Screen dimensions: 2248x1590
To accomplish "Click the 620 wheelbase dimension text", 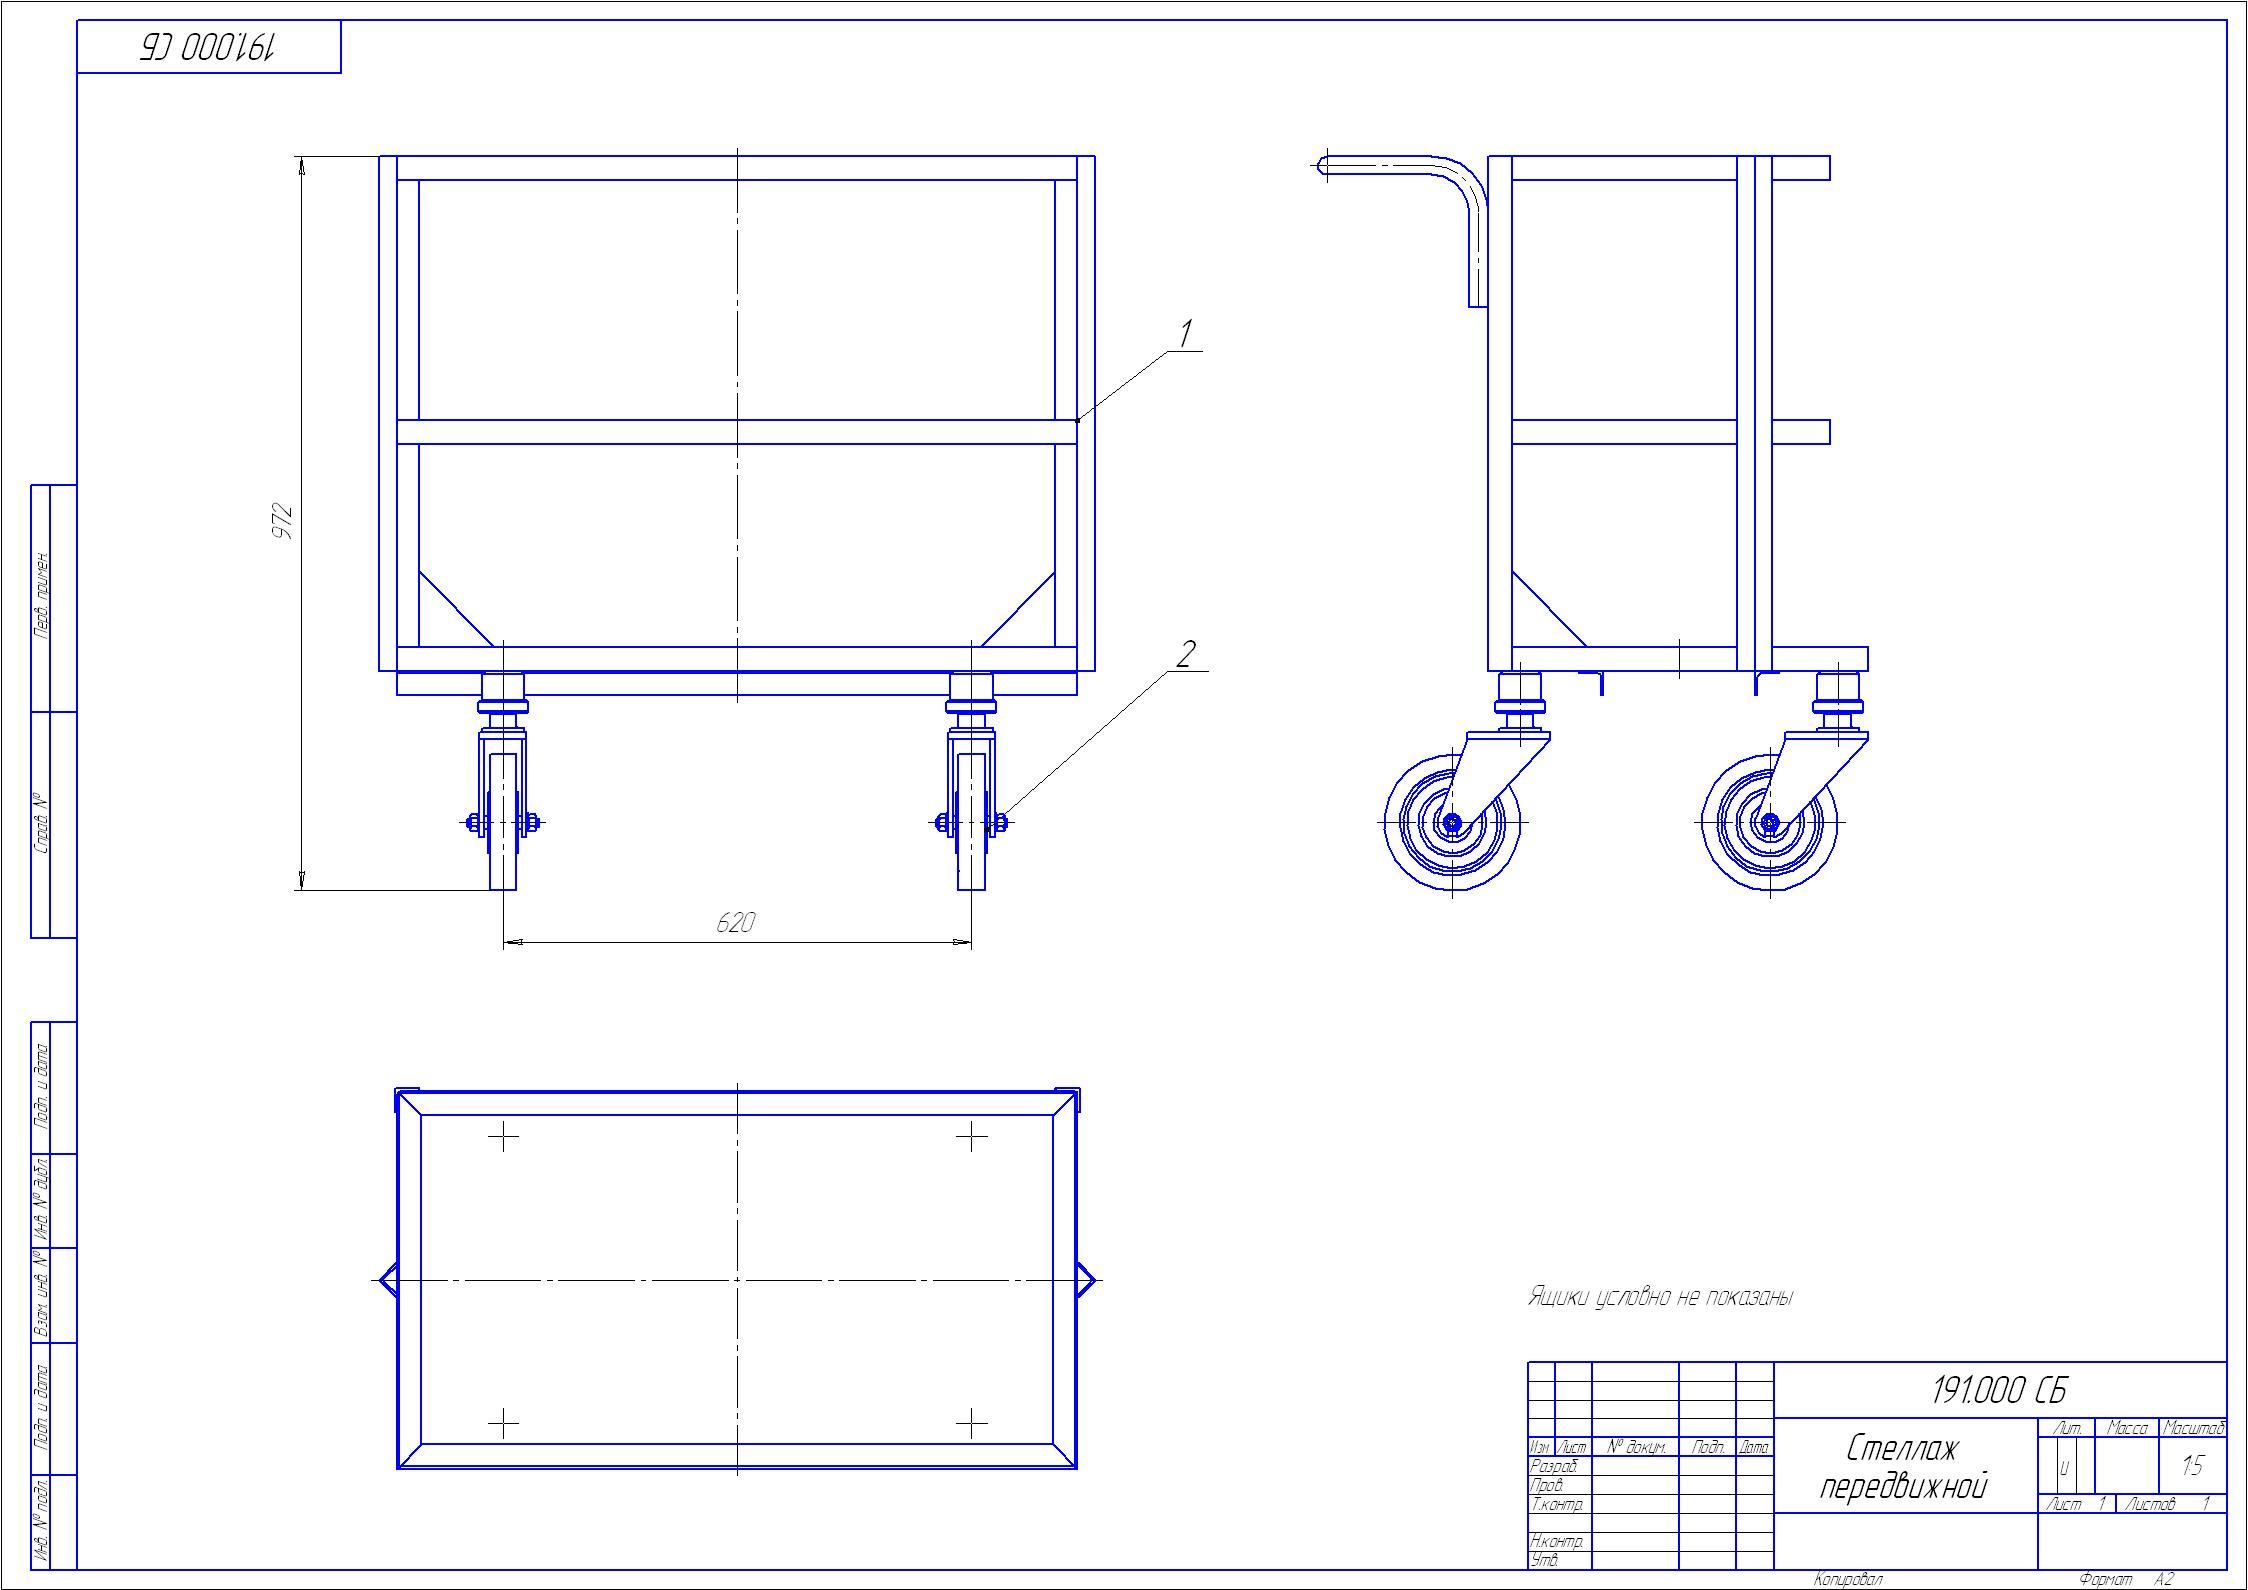I will [735, 923].
